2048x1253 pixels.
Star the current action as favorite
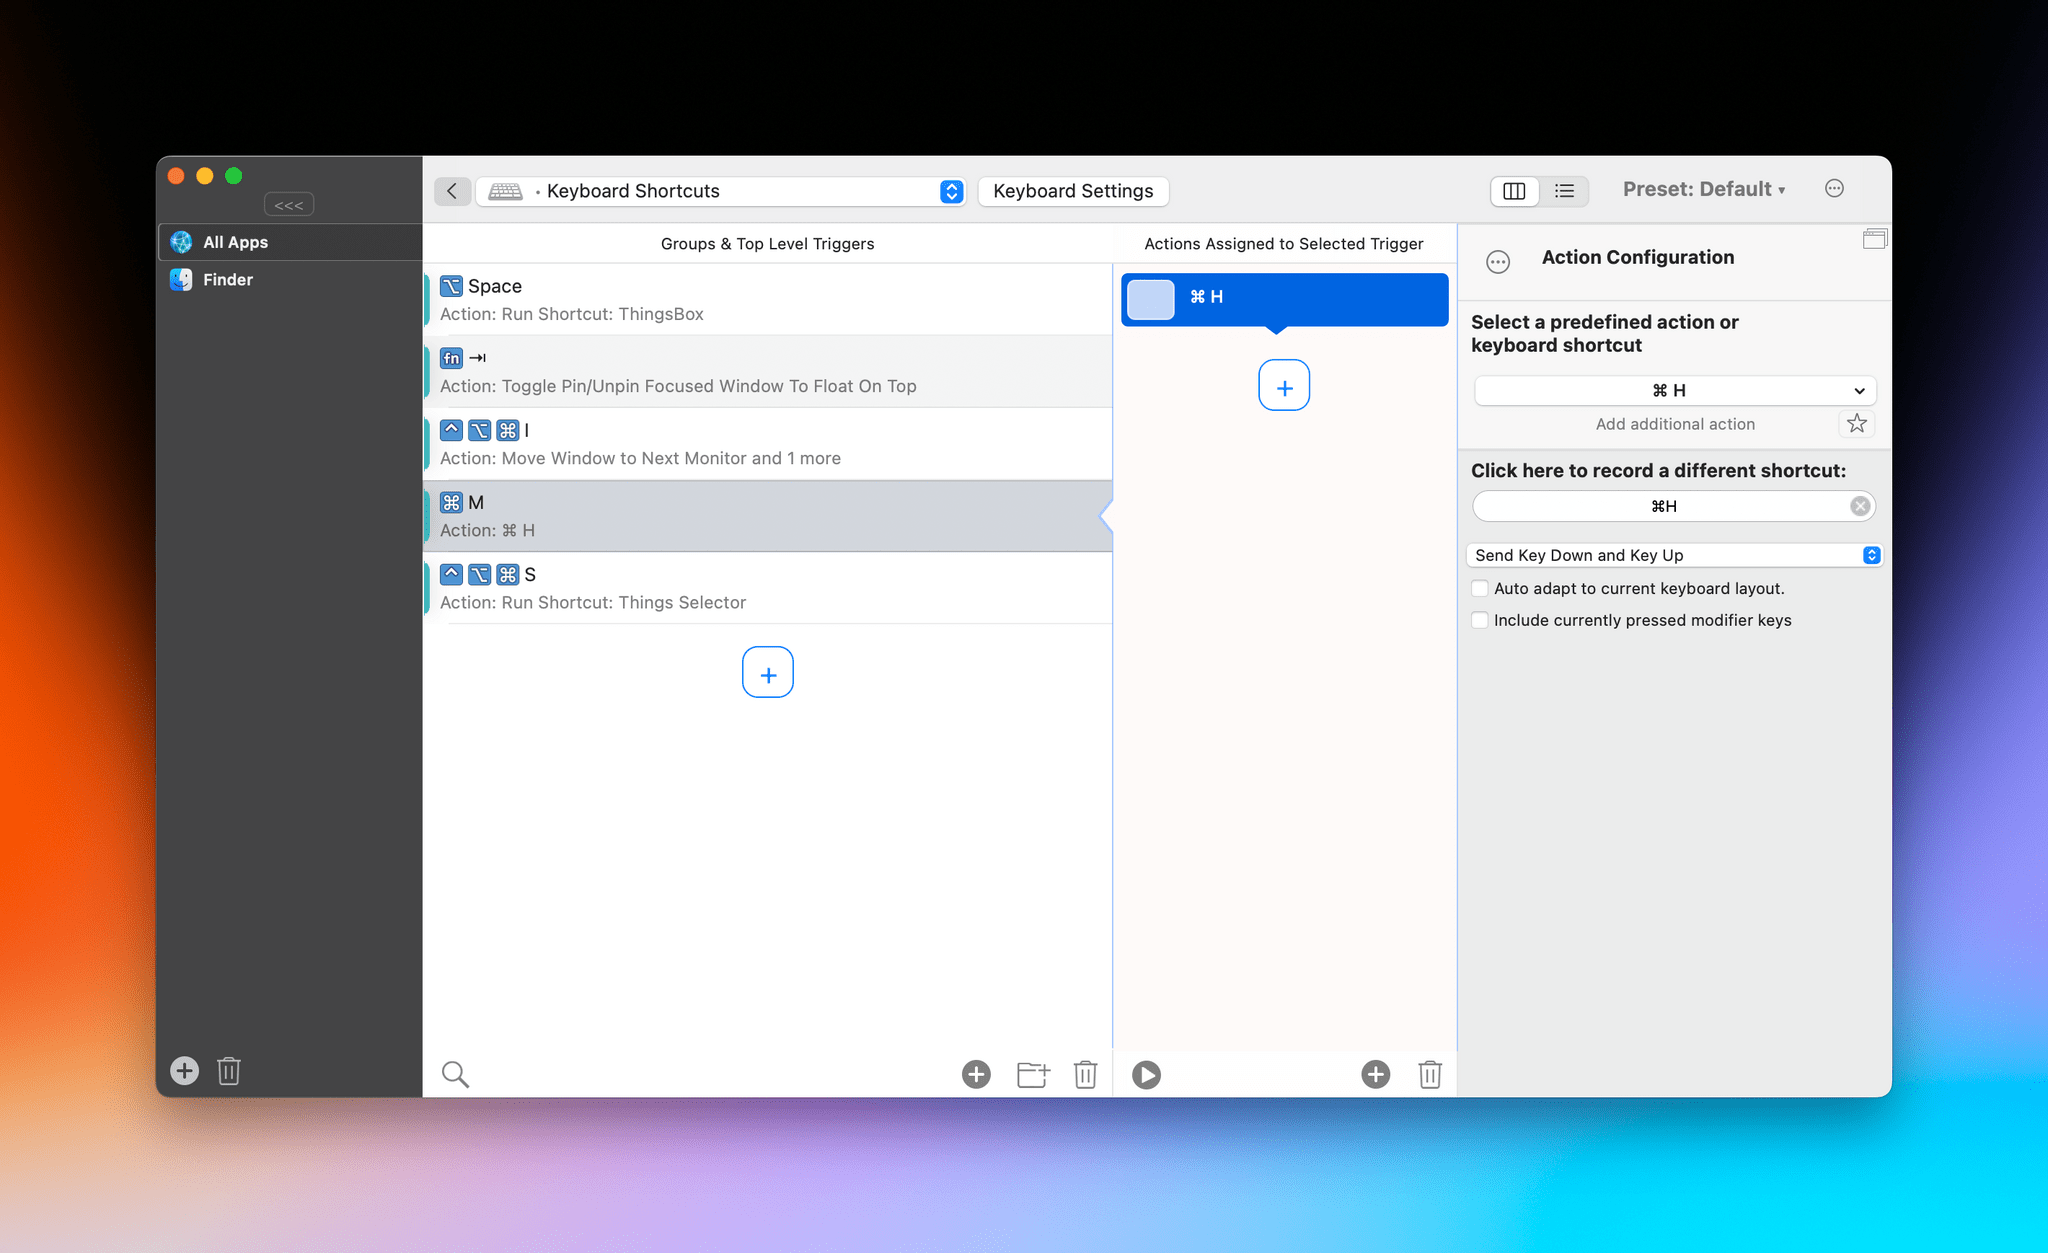pos(1857,423)
